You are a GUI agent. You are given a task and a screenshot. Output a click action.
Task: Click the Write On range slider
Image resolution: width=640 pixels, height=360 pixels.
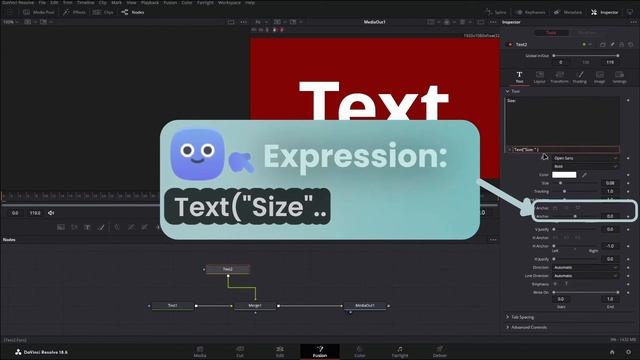coord(586,292)
